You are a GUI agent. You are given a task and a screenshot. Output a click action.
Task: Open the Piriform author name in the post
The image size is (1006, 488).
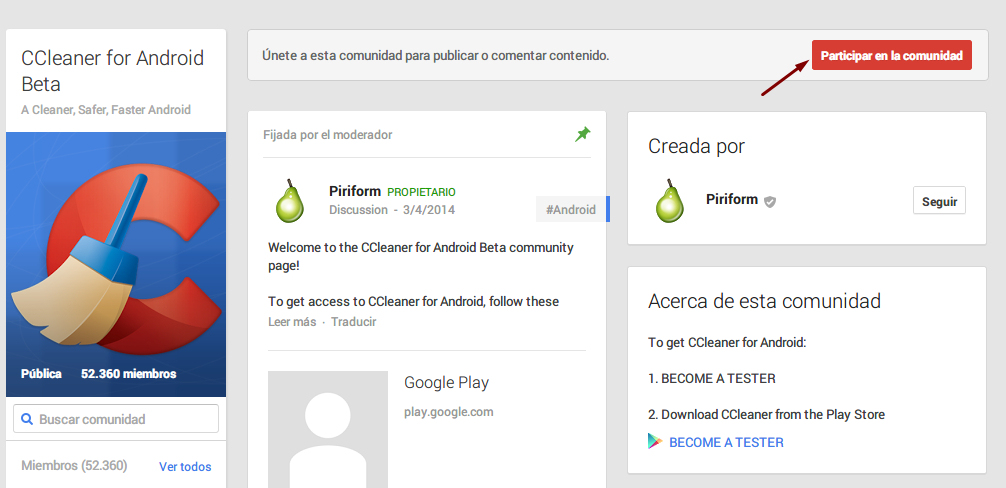[355, 191]
